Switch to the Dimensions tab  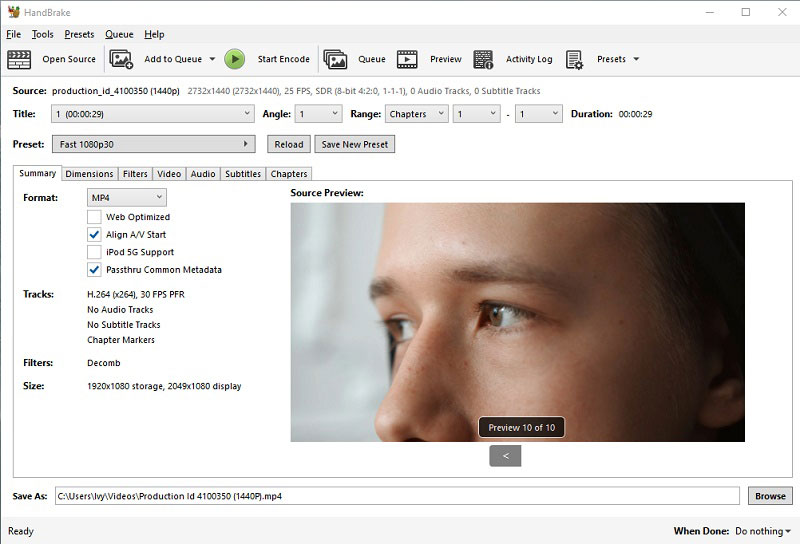coord(89,174)
